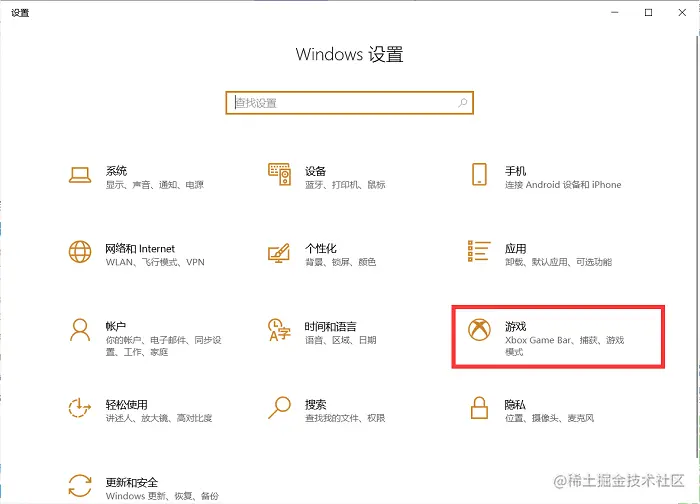Select the 帐户 person icon
The height and width of the screenshot is (504, 700).
pos(80,329)
